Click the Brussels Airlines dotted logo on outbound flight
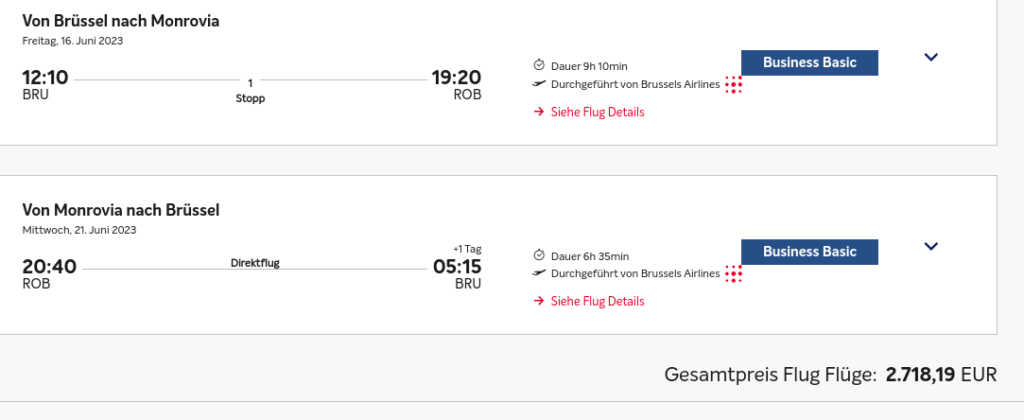1024x420 pixels. 734,85
